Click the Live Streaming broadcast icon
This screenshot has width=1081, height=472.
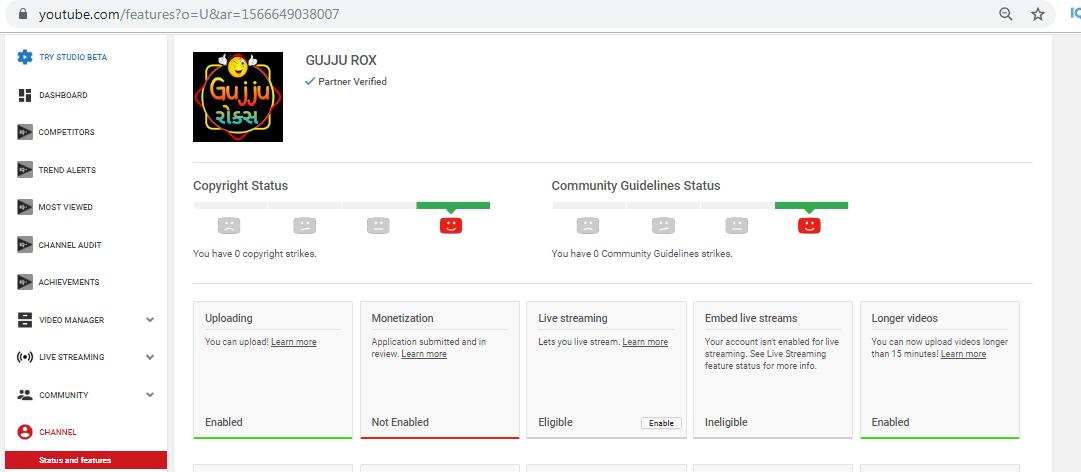tap(25, 357)
